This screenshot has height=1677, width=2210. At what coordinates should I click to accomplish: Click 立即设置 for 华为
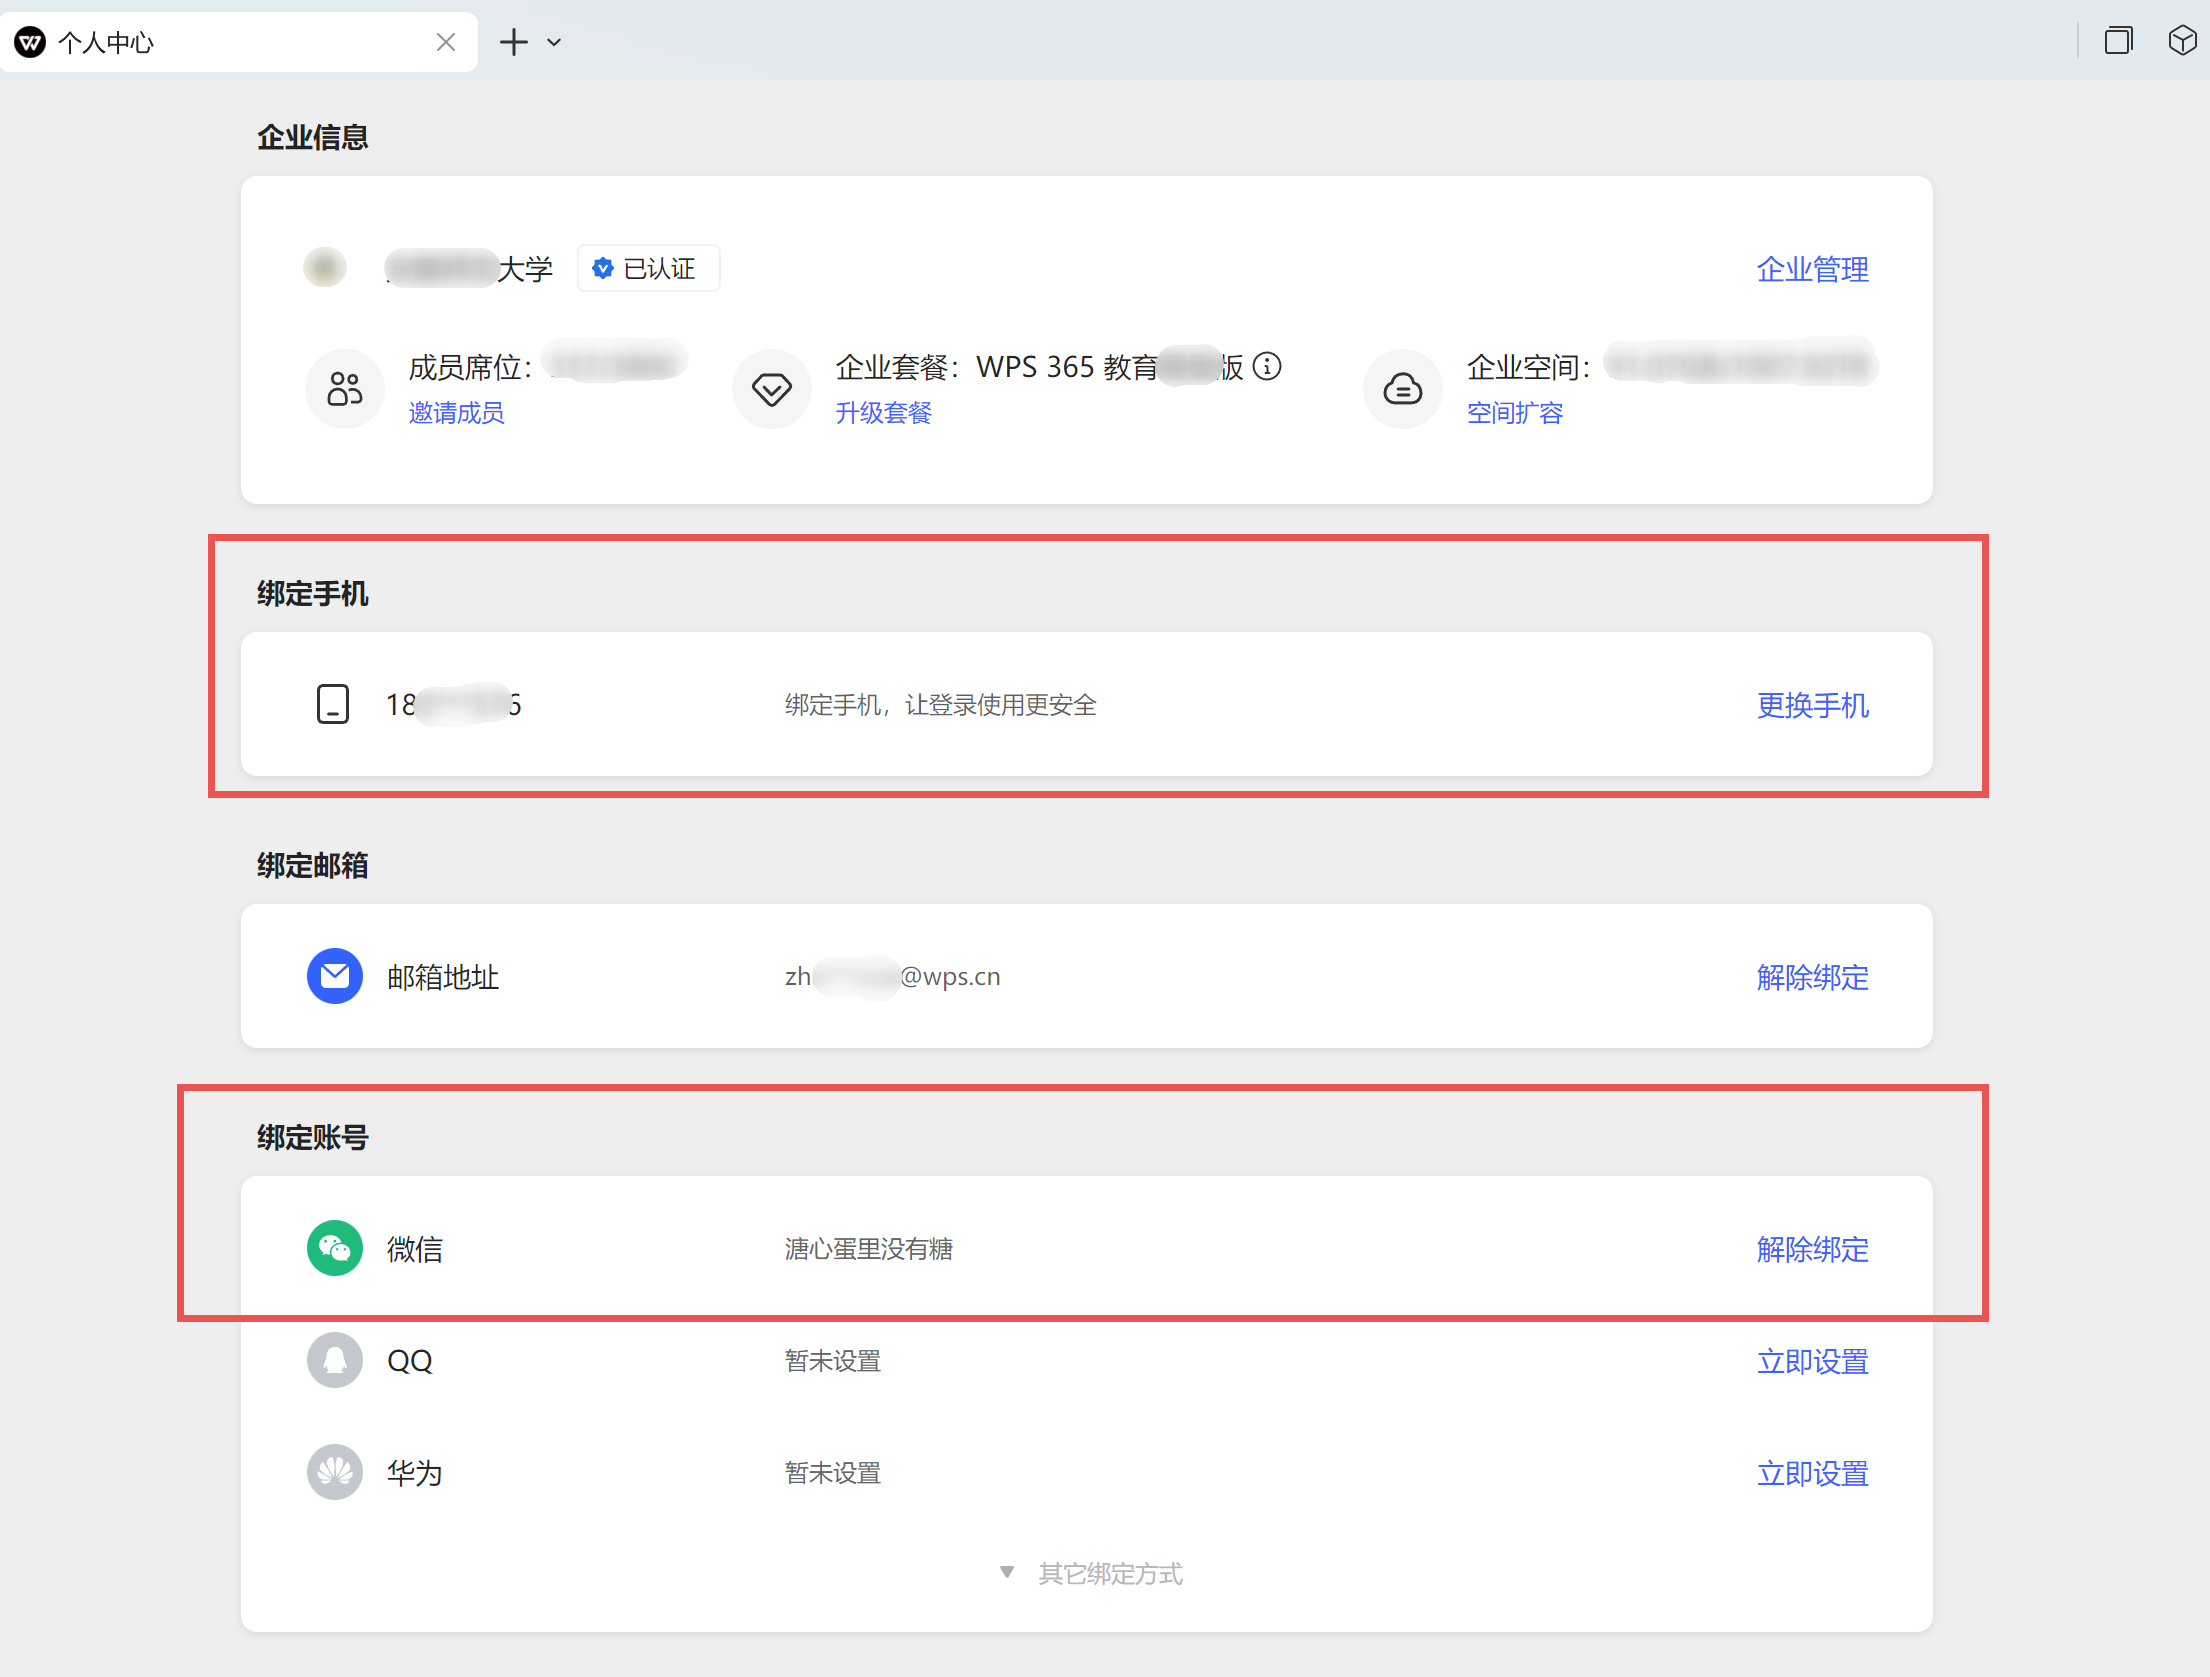[1812, 1473]
